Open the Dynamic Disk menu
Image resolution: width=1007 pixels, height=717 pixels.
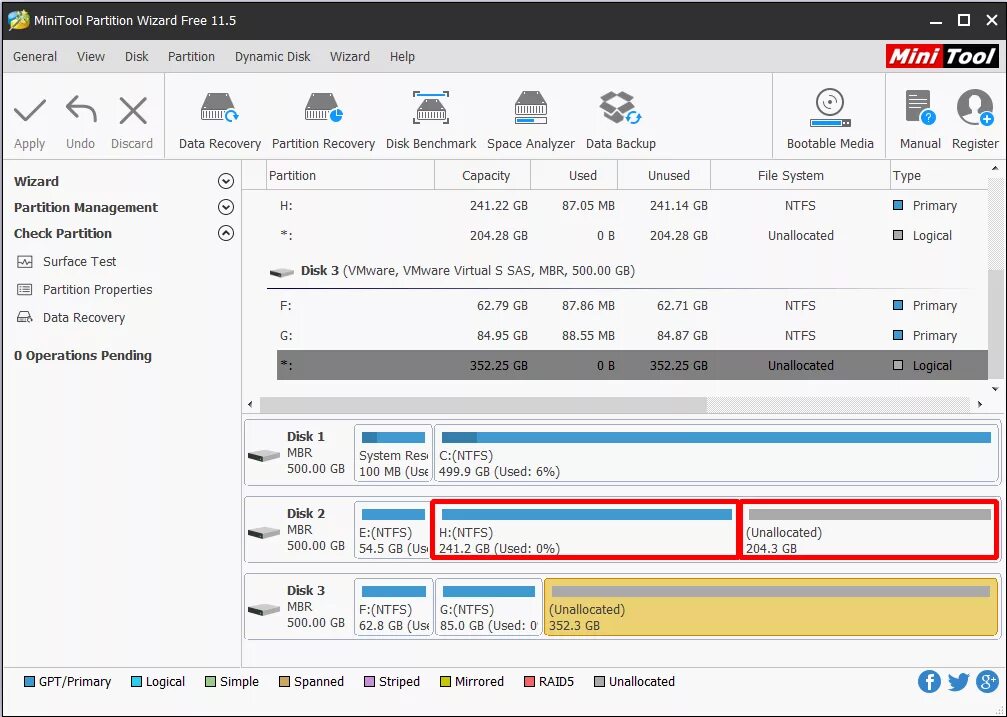coord(272,57)
